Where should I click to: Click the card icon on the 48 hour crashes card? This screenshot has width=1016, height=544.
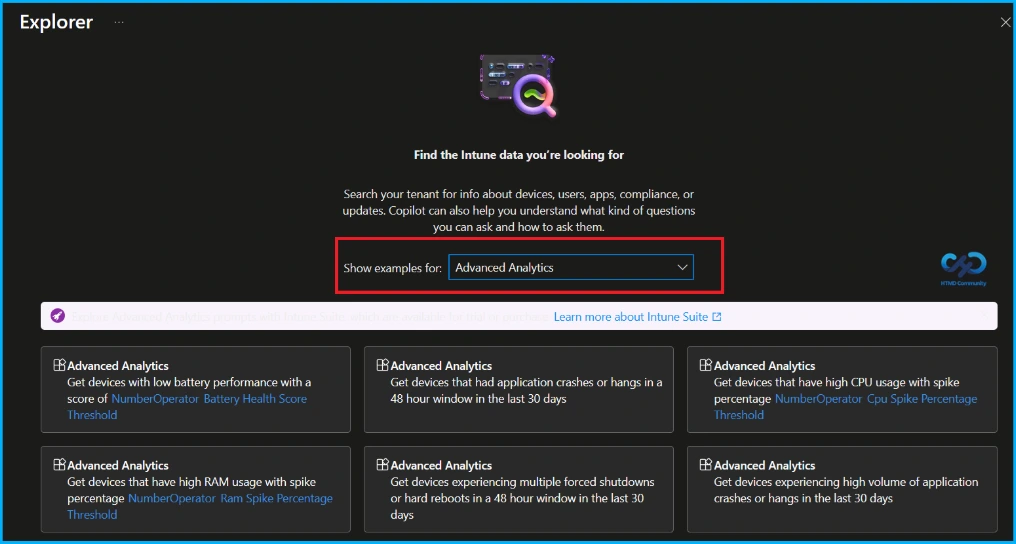point(382,365)
